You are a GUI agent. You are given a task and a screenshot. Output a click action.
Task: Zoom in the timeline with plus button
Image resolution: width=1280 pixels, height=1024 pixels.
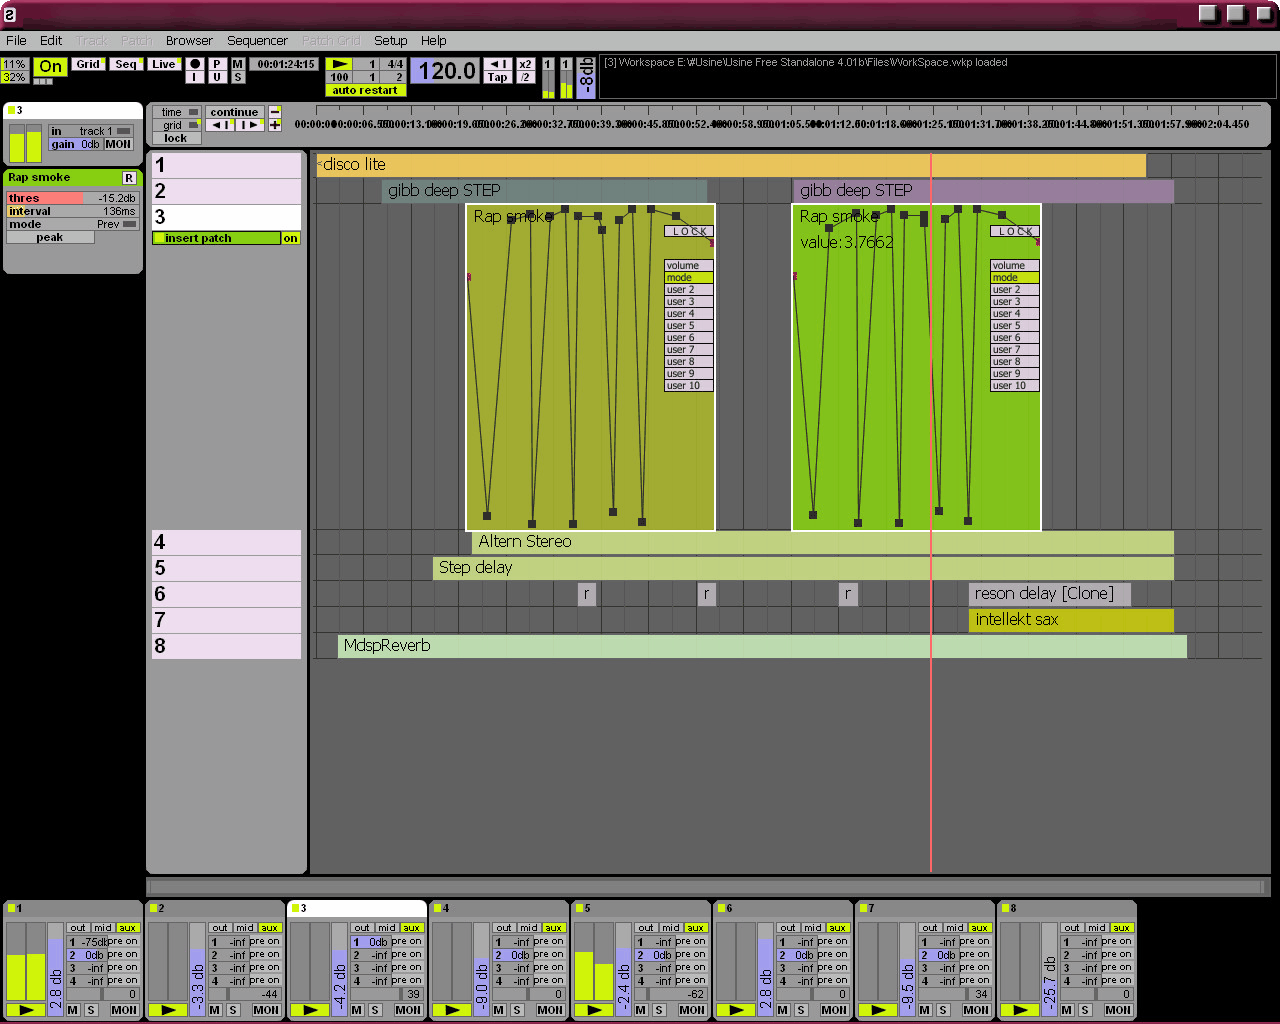275,126
